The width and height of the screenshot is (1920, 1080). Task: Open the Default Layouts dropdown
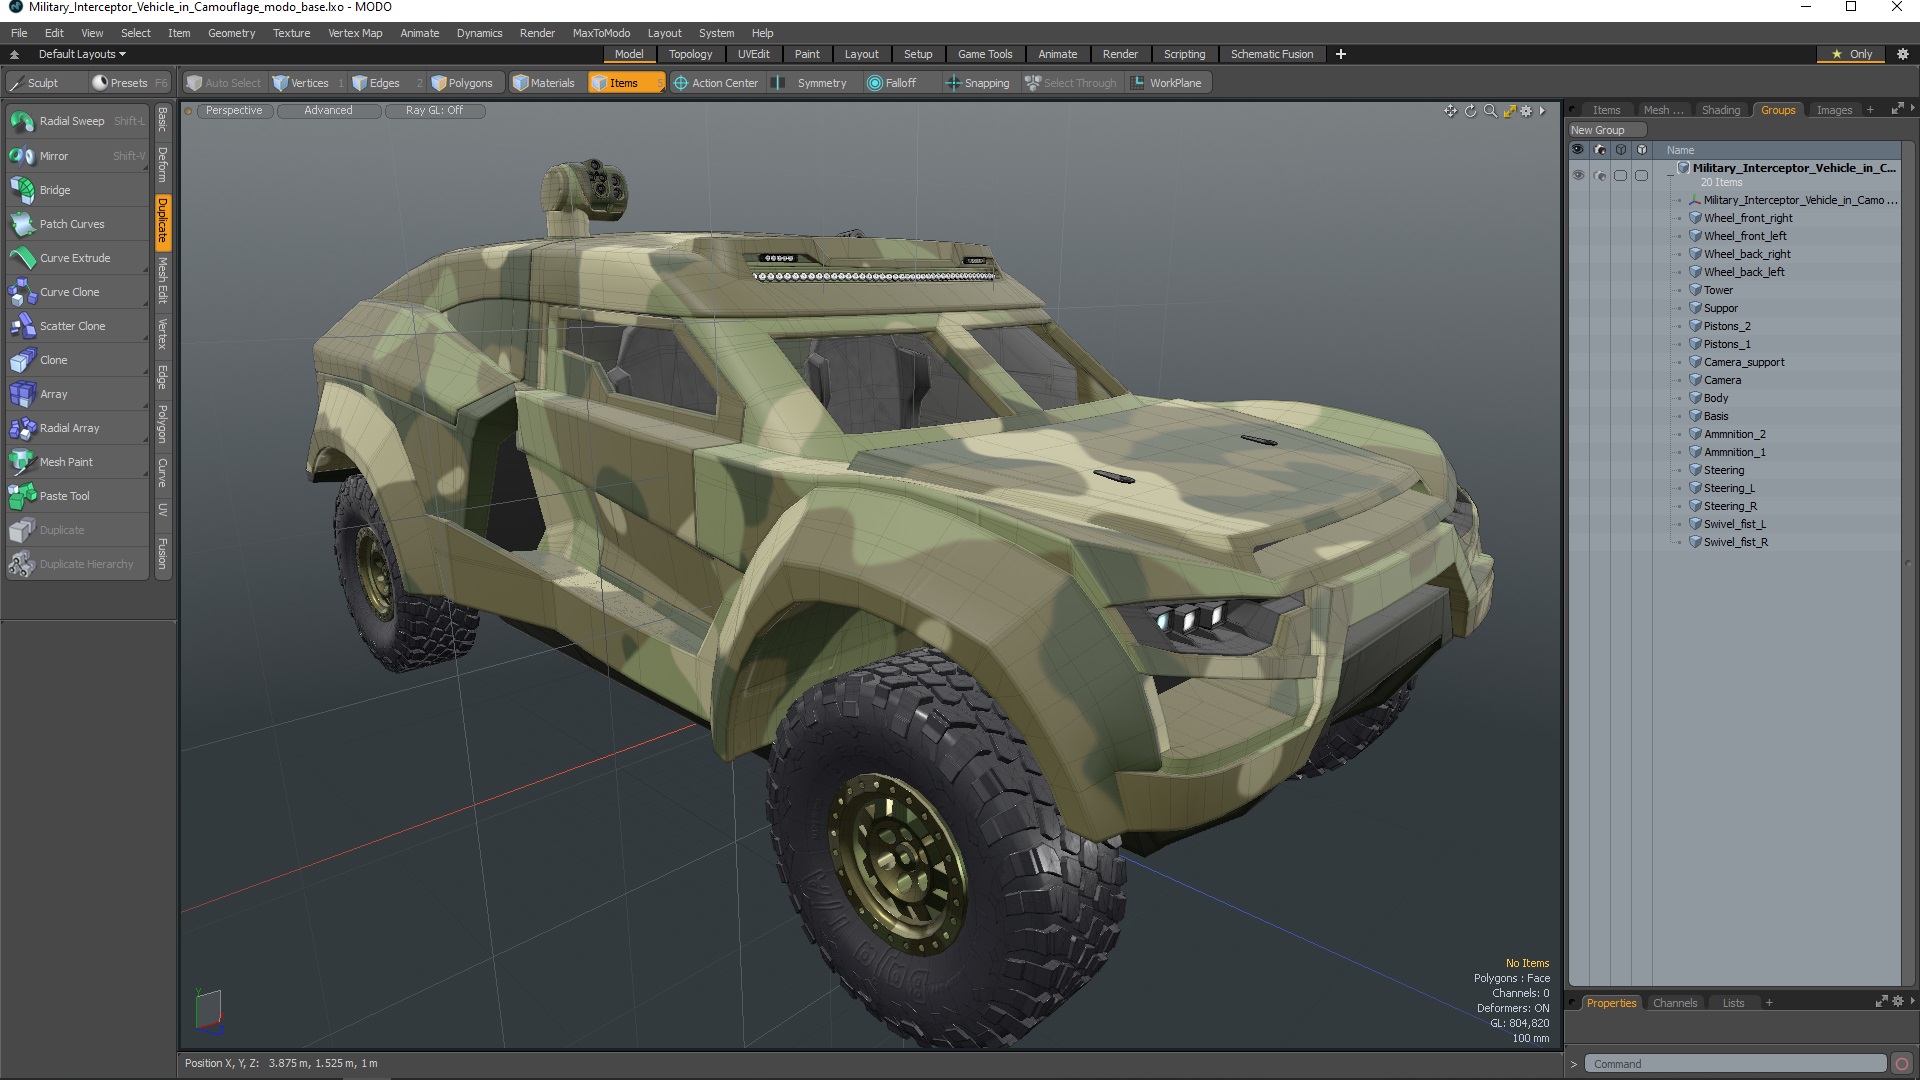[82, 54]
